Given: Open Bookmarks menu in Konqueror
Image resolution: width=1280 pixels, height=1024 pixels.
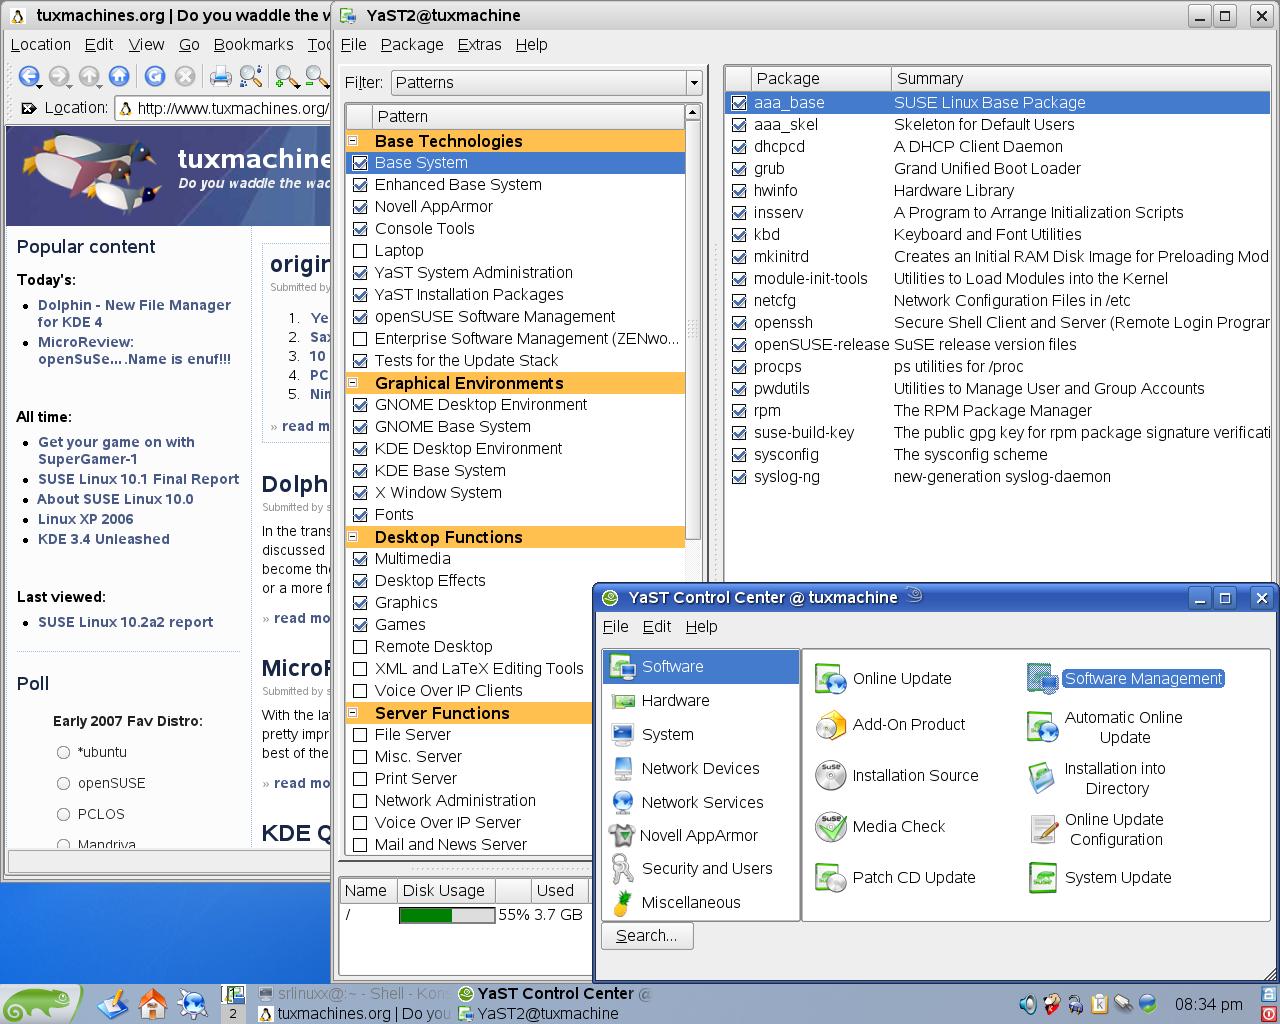Looking at the screenshot, I should pos(253,45).
